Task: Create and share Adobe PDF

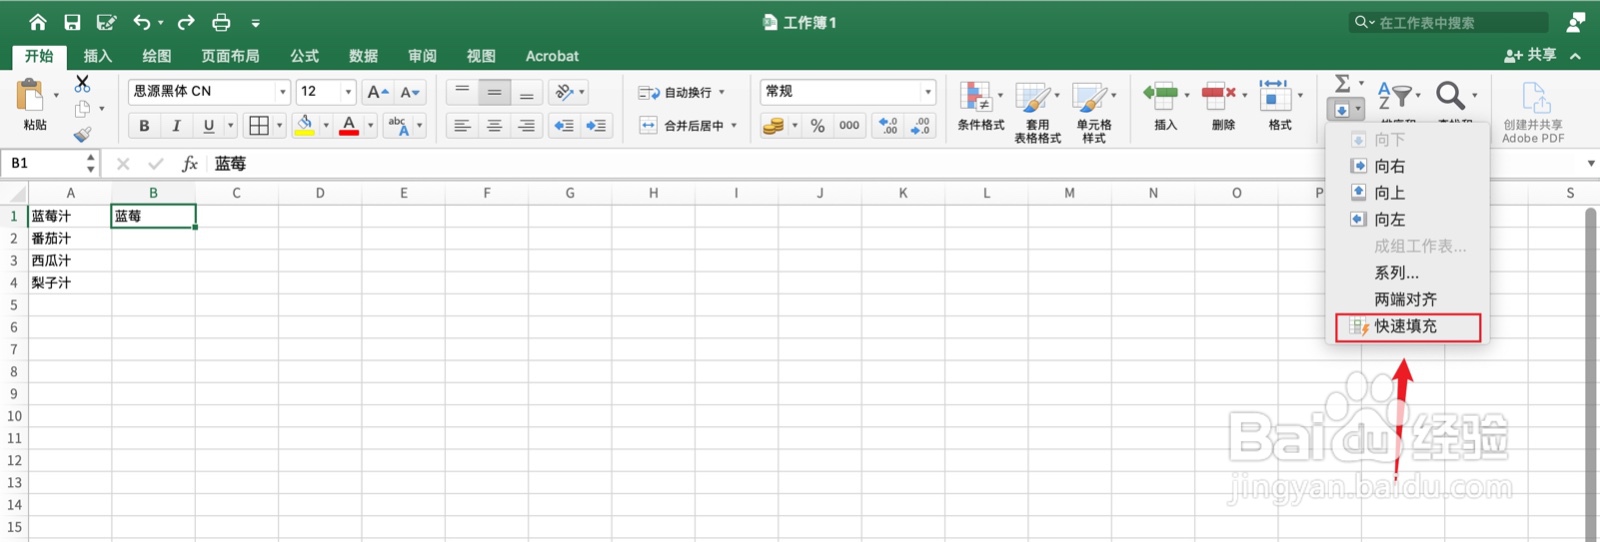Action: click(1533, 112)
